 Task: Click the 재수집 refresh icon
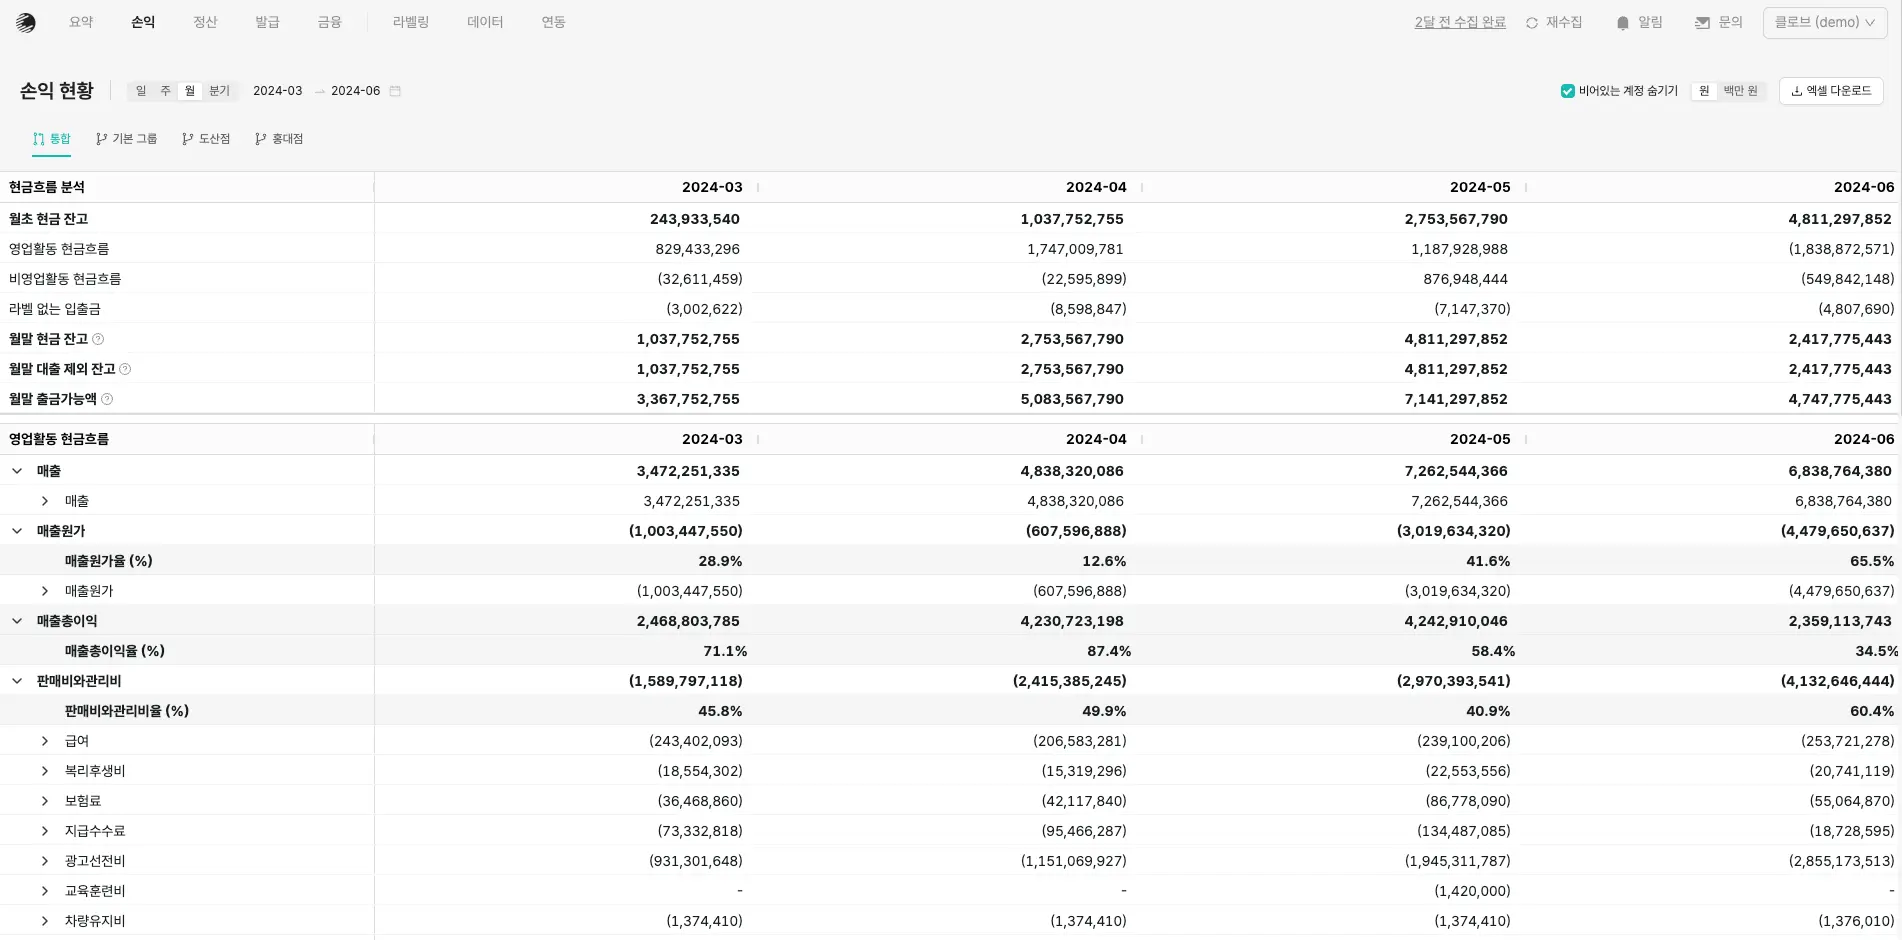(x=1532, y=23)
